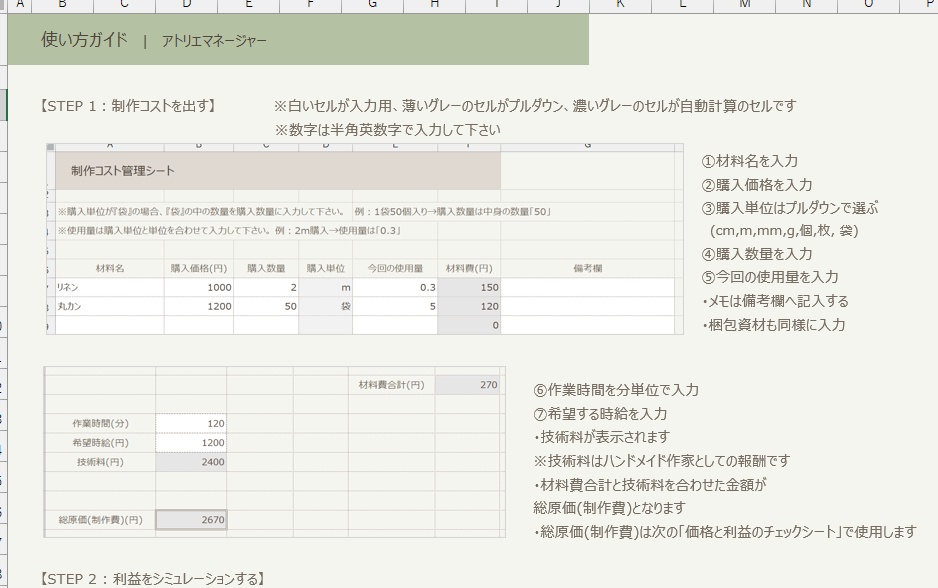The image size is (938, 588).
Task: Open the empty 購入単位 pulldown in third material row
Action: 323,322
